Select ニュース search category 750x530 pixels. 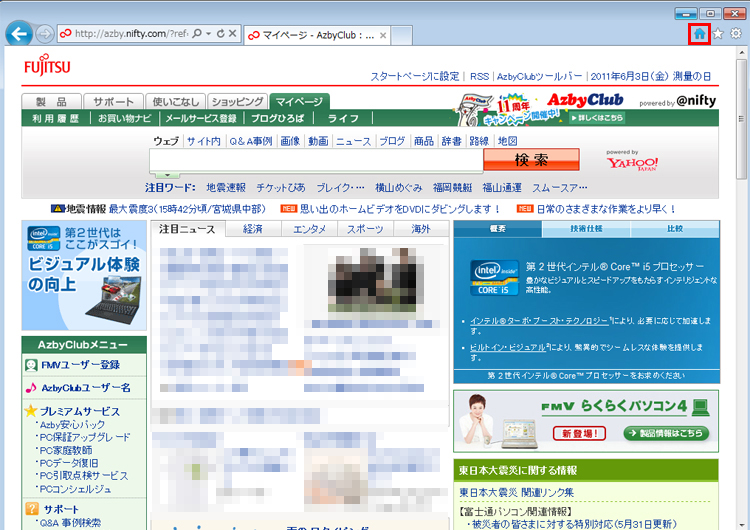click(x=353, y=141)
